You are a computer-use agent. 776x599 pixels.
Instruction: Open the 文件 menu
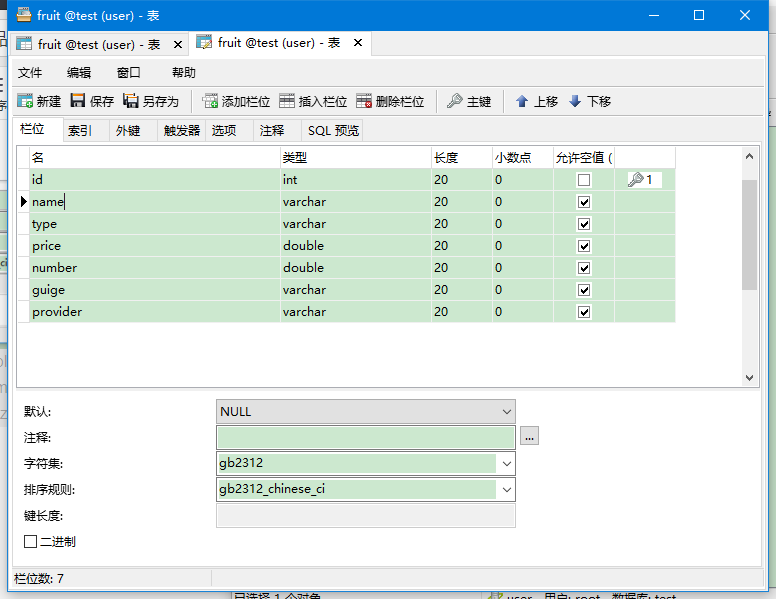30,73
